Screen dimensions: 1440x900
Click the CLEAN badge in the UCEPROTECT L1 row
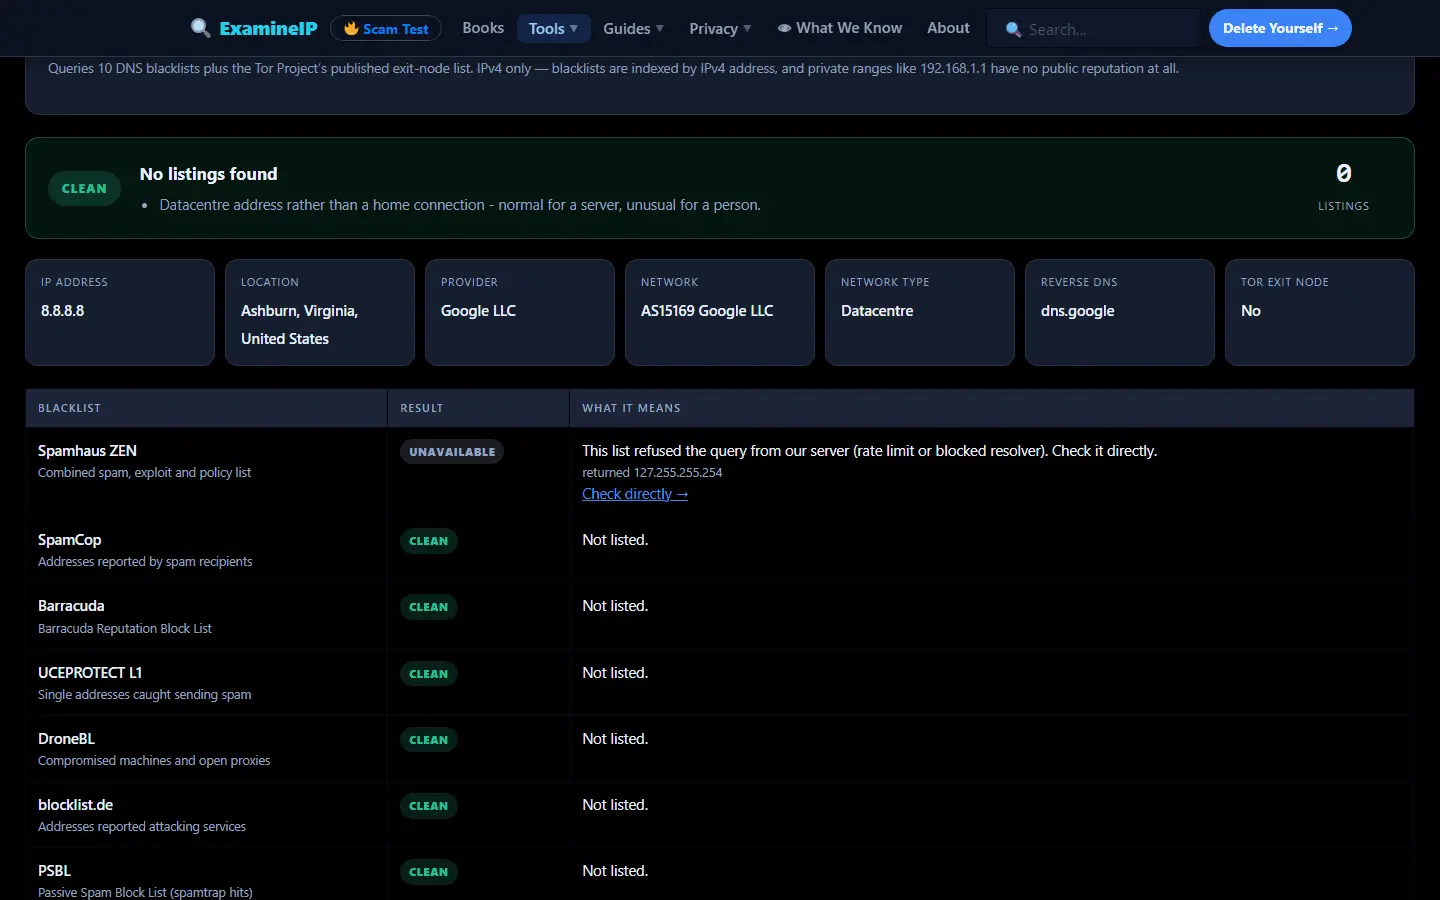(x=429, y=674)
